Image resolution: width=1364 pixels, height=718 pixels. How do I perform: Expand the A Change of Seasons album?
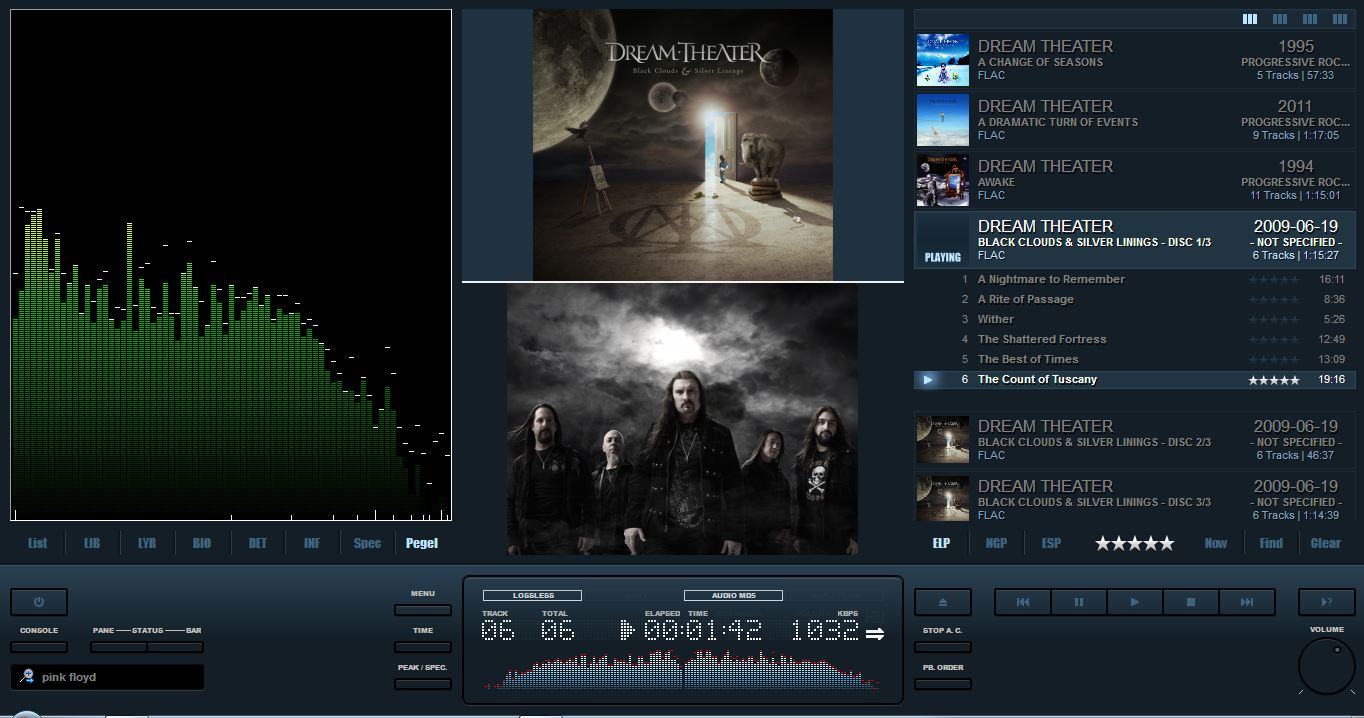tap(1135, 60)
